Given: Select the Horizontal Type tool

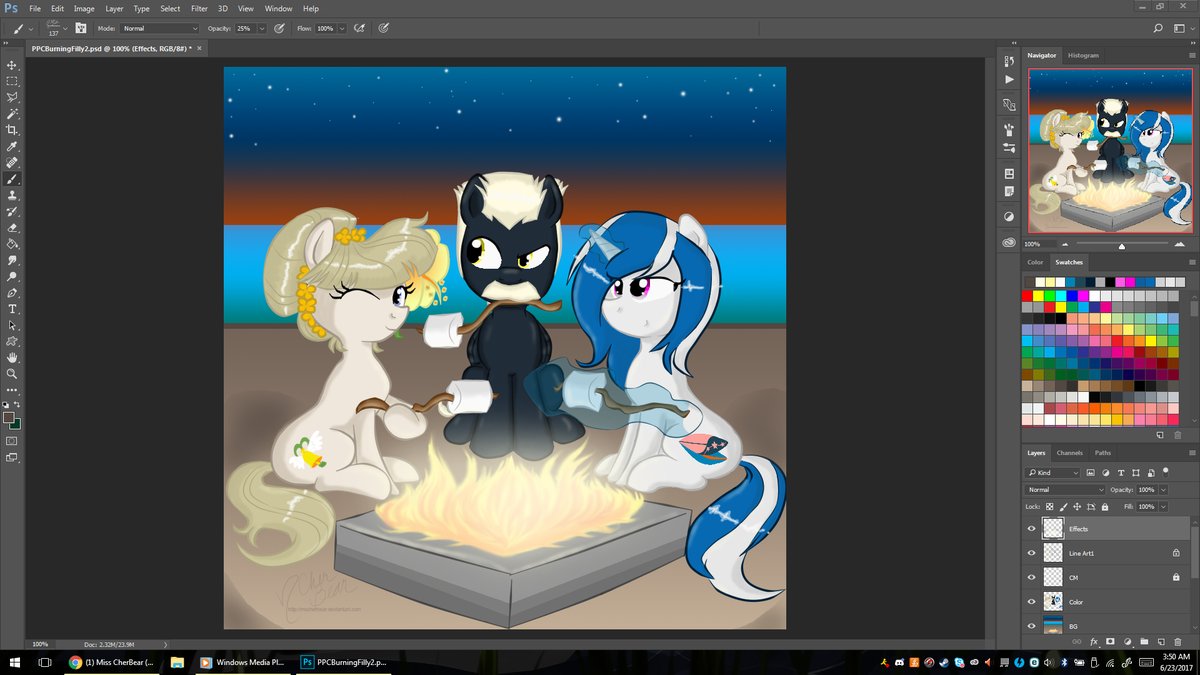Looking at the screenshot, I should (12, 309).
